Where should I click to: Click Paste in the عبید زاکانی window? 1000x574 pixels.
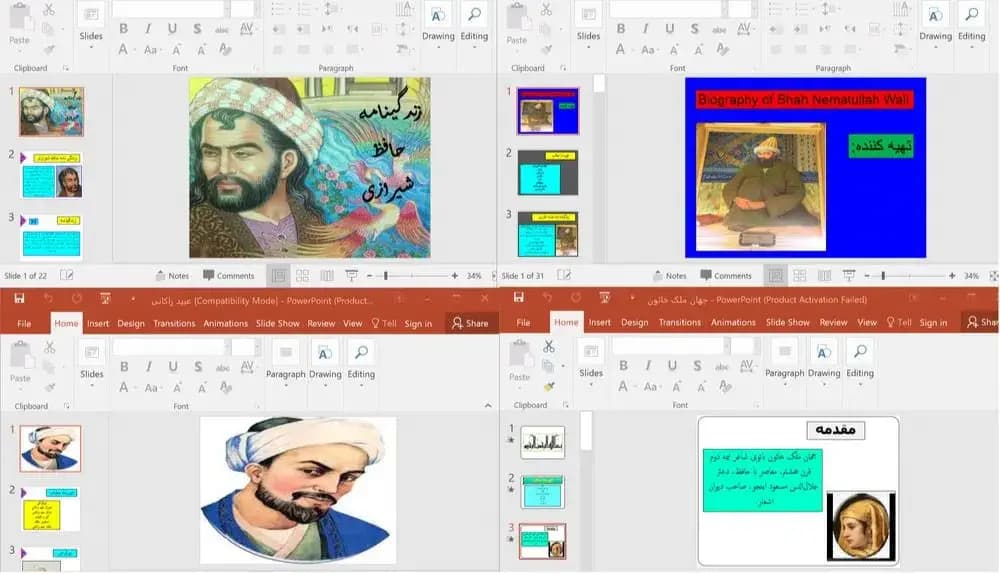point(20,361)
